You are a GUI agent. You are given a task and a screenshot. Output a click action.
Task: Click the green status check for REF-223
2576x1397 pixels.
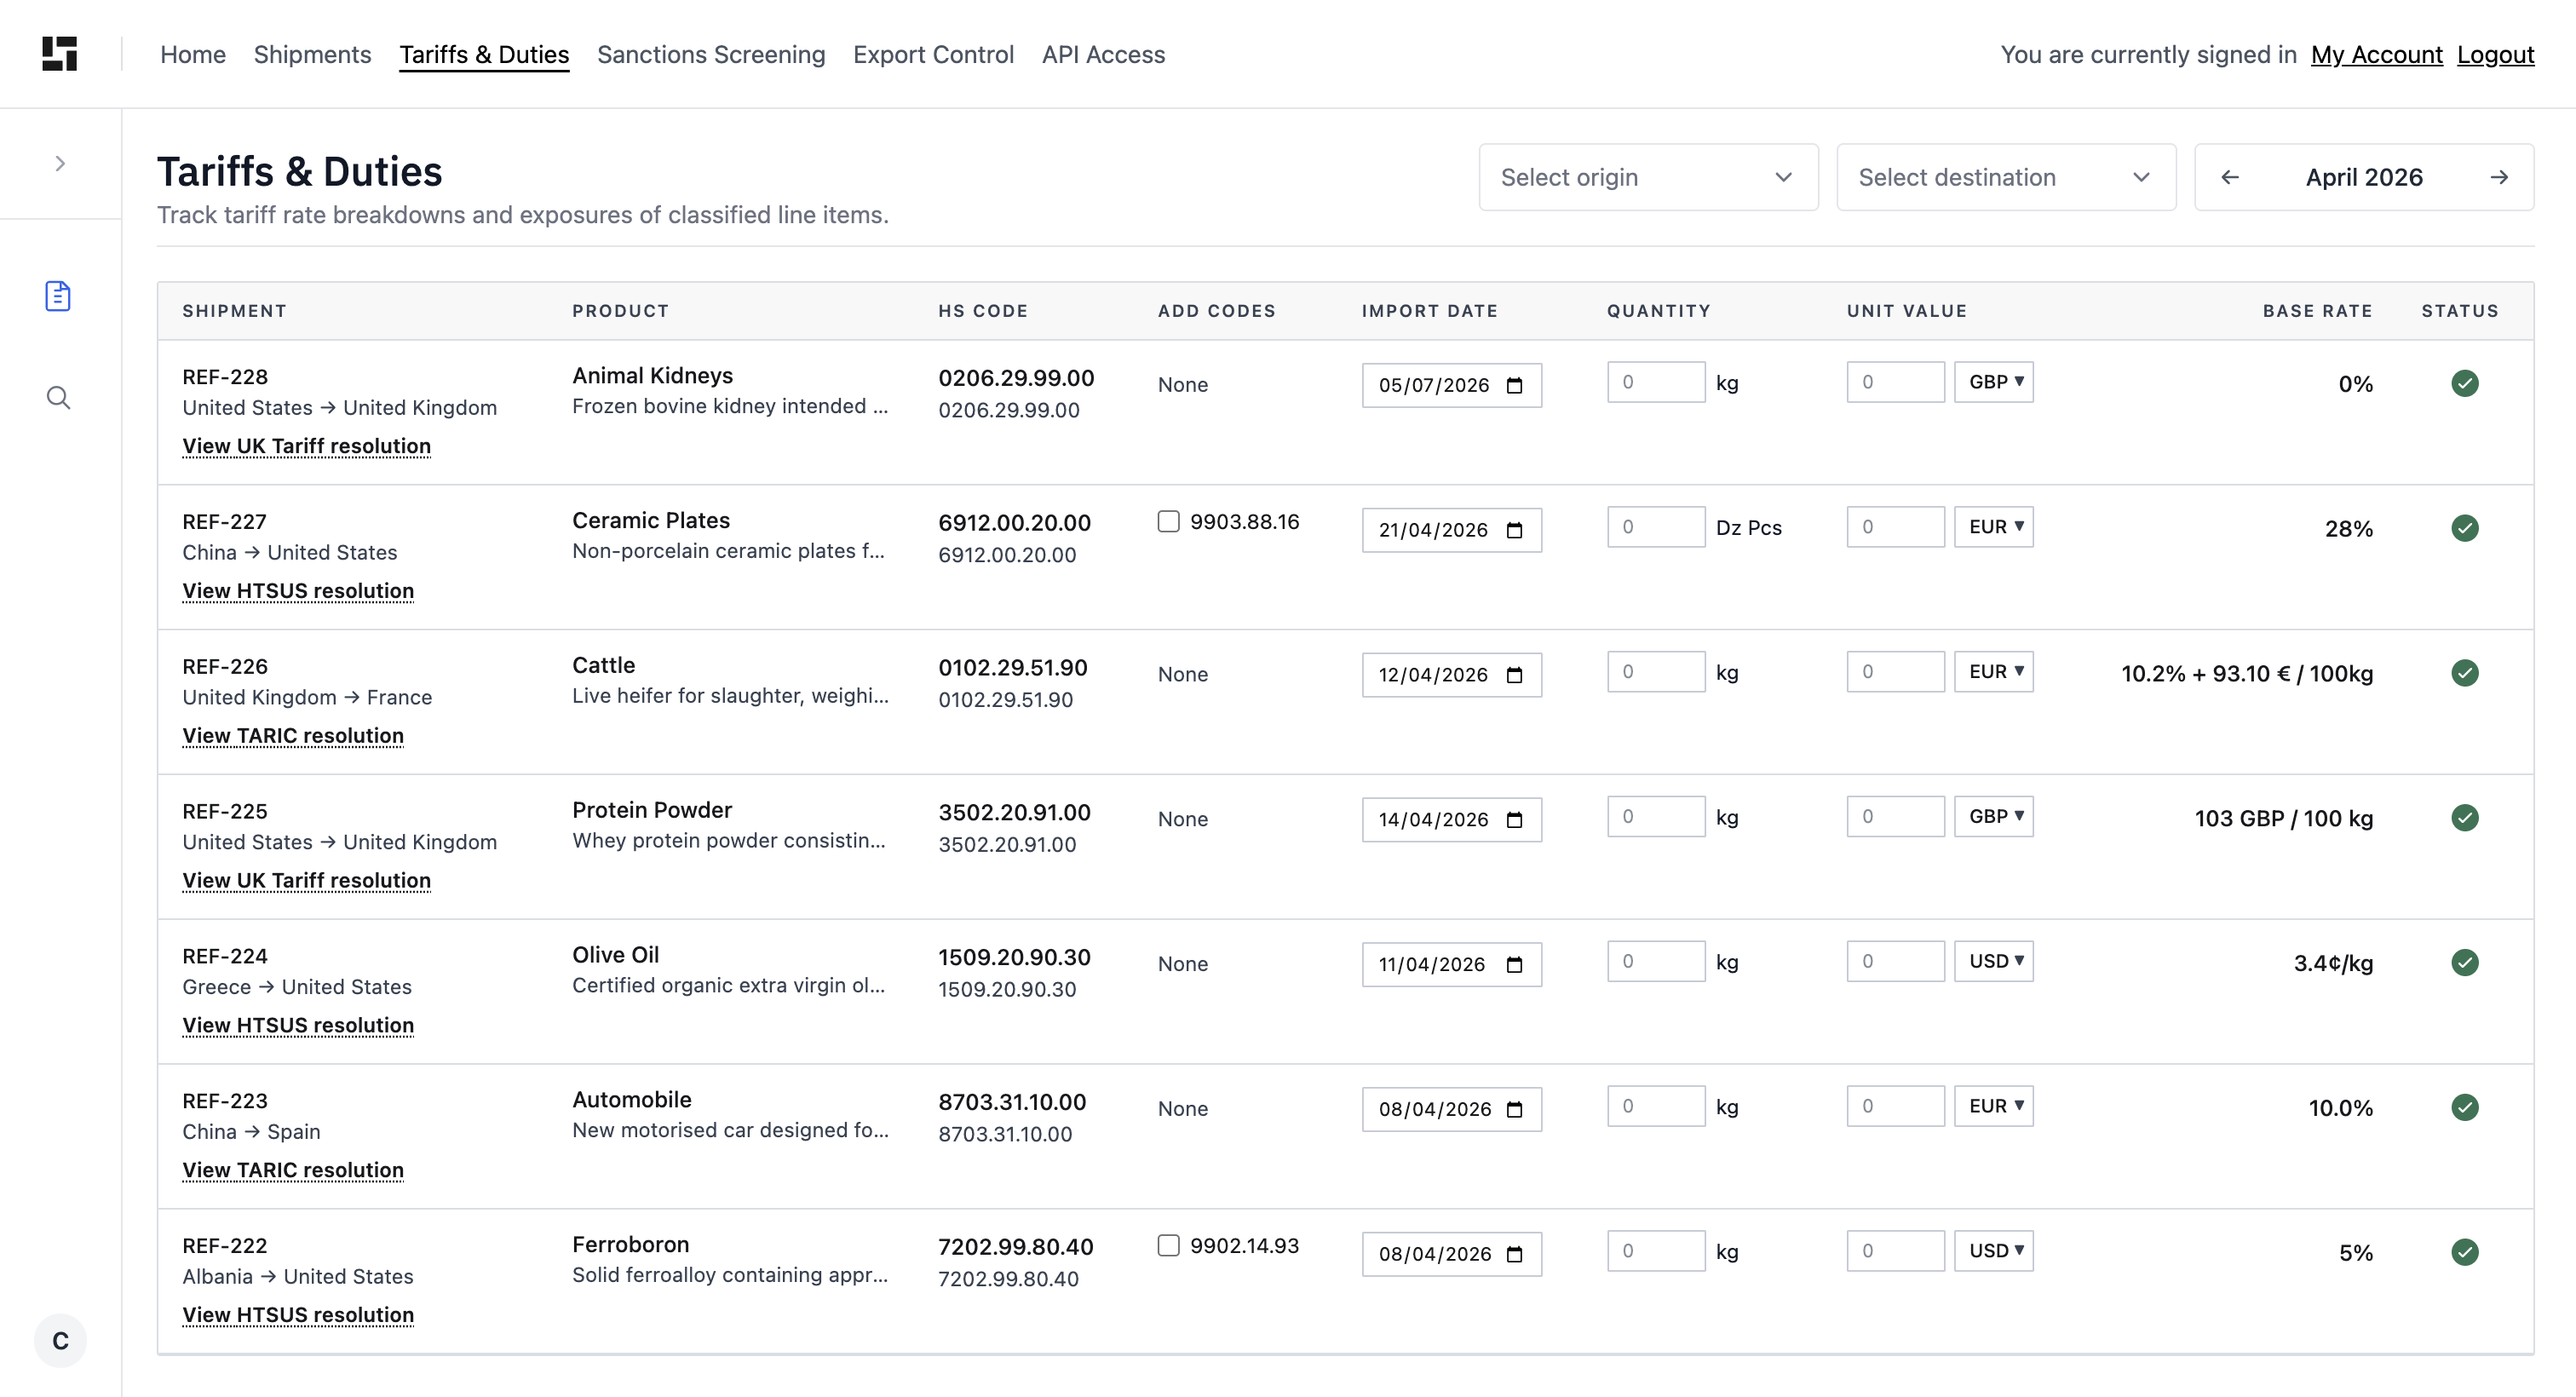[x=2465, y=1107]
